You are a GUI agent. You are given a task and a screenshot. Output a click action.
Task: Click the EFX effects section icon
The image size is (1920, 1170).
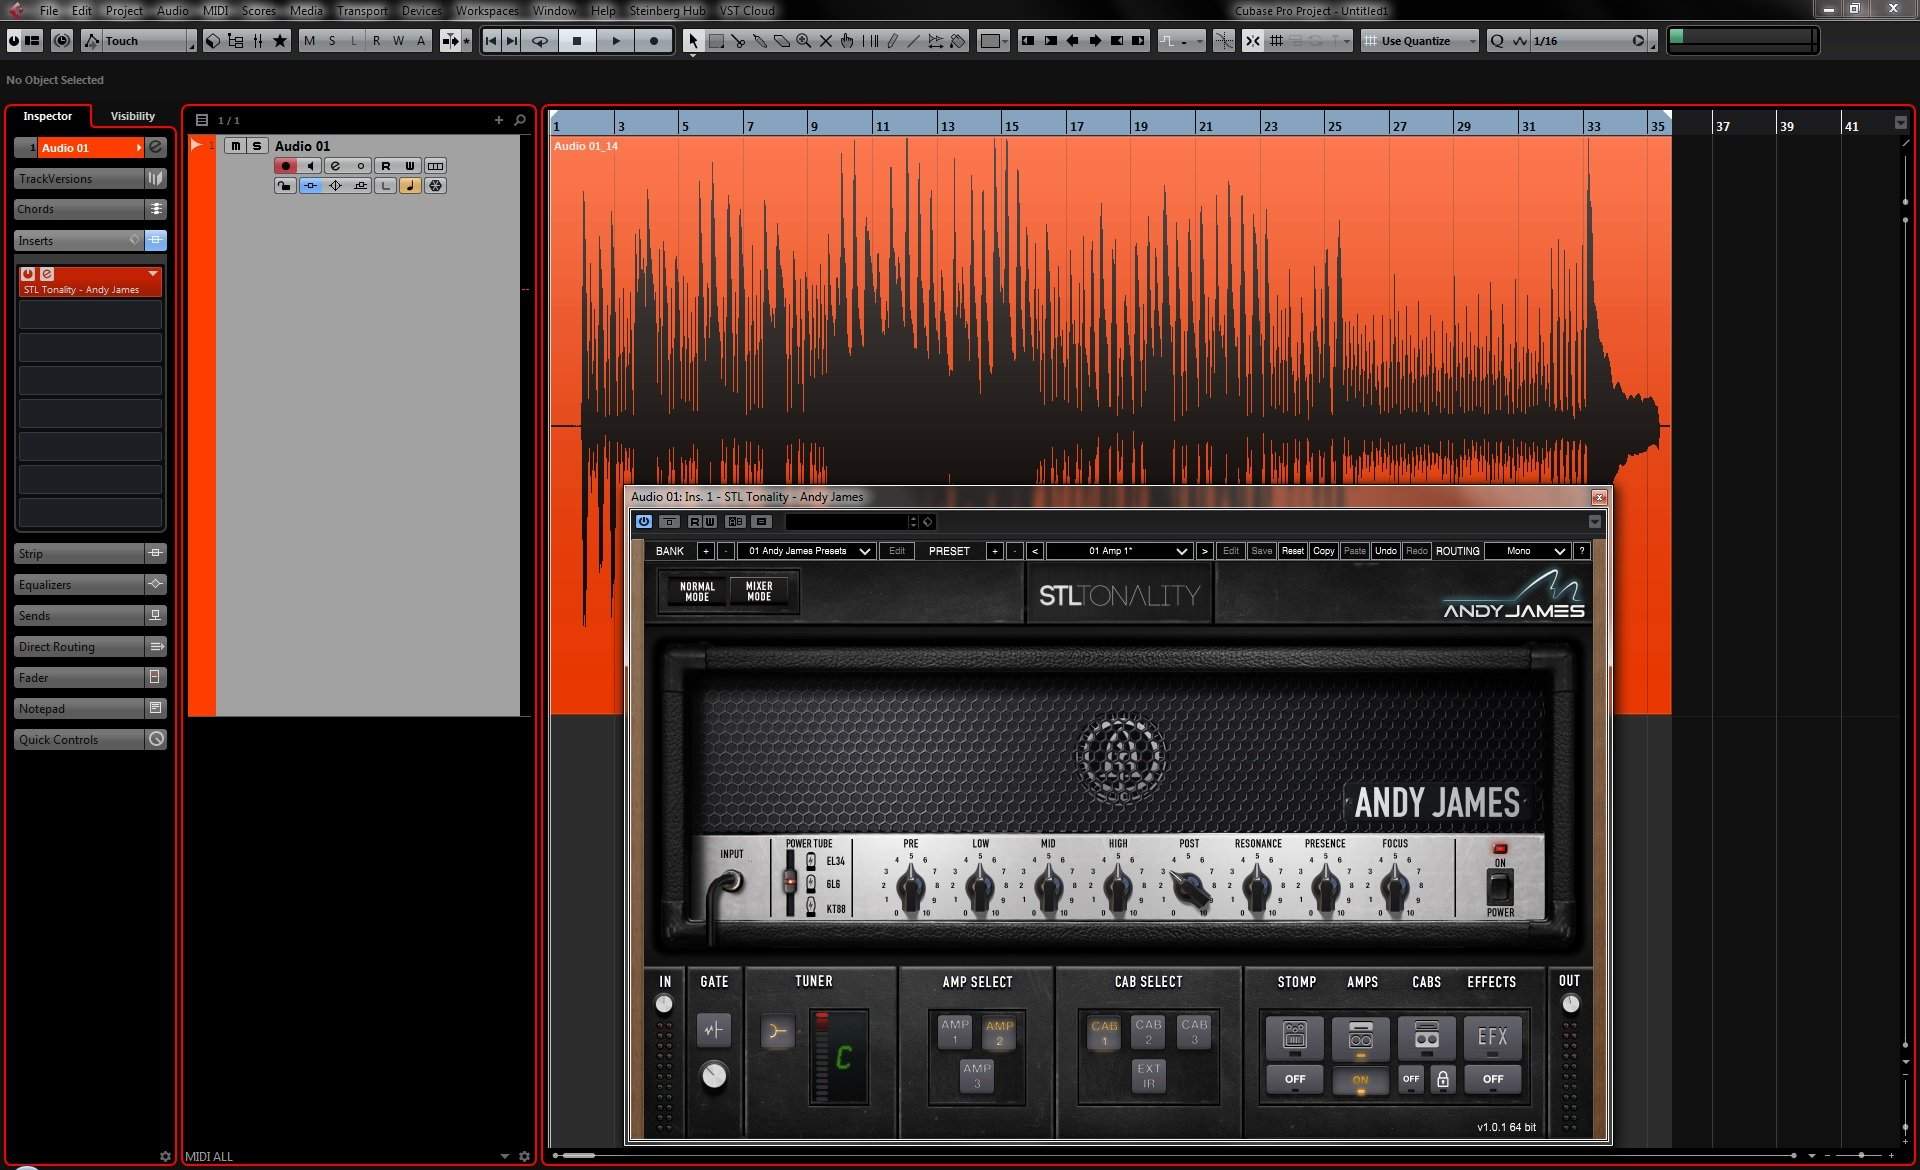tap(1492, 1037)
